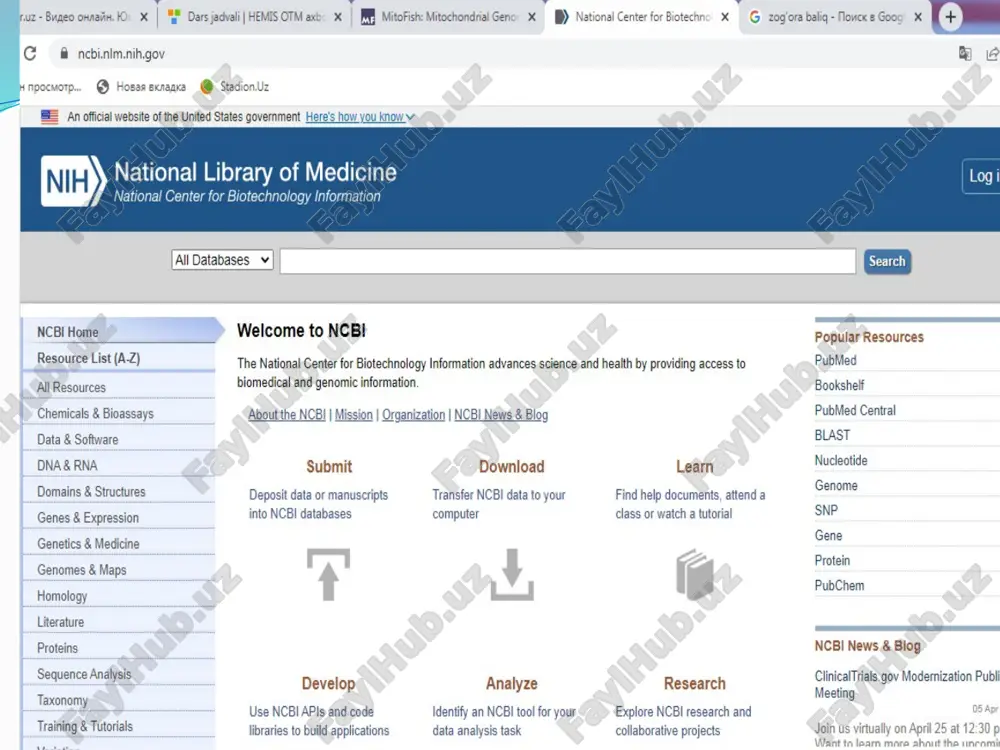Open Taxonomy category

click(x=118, y=700)
